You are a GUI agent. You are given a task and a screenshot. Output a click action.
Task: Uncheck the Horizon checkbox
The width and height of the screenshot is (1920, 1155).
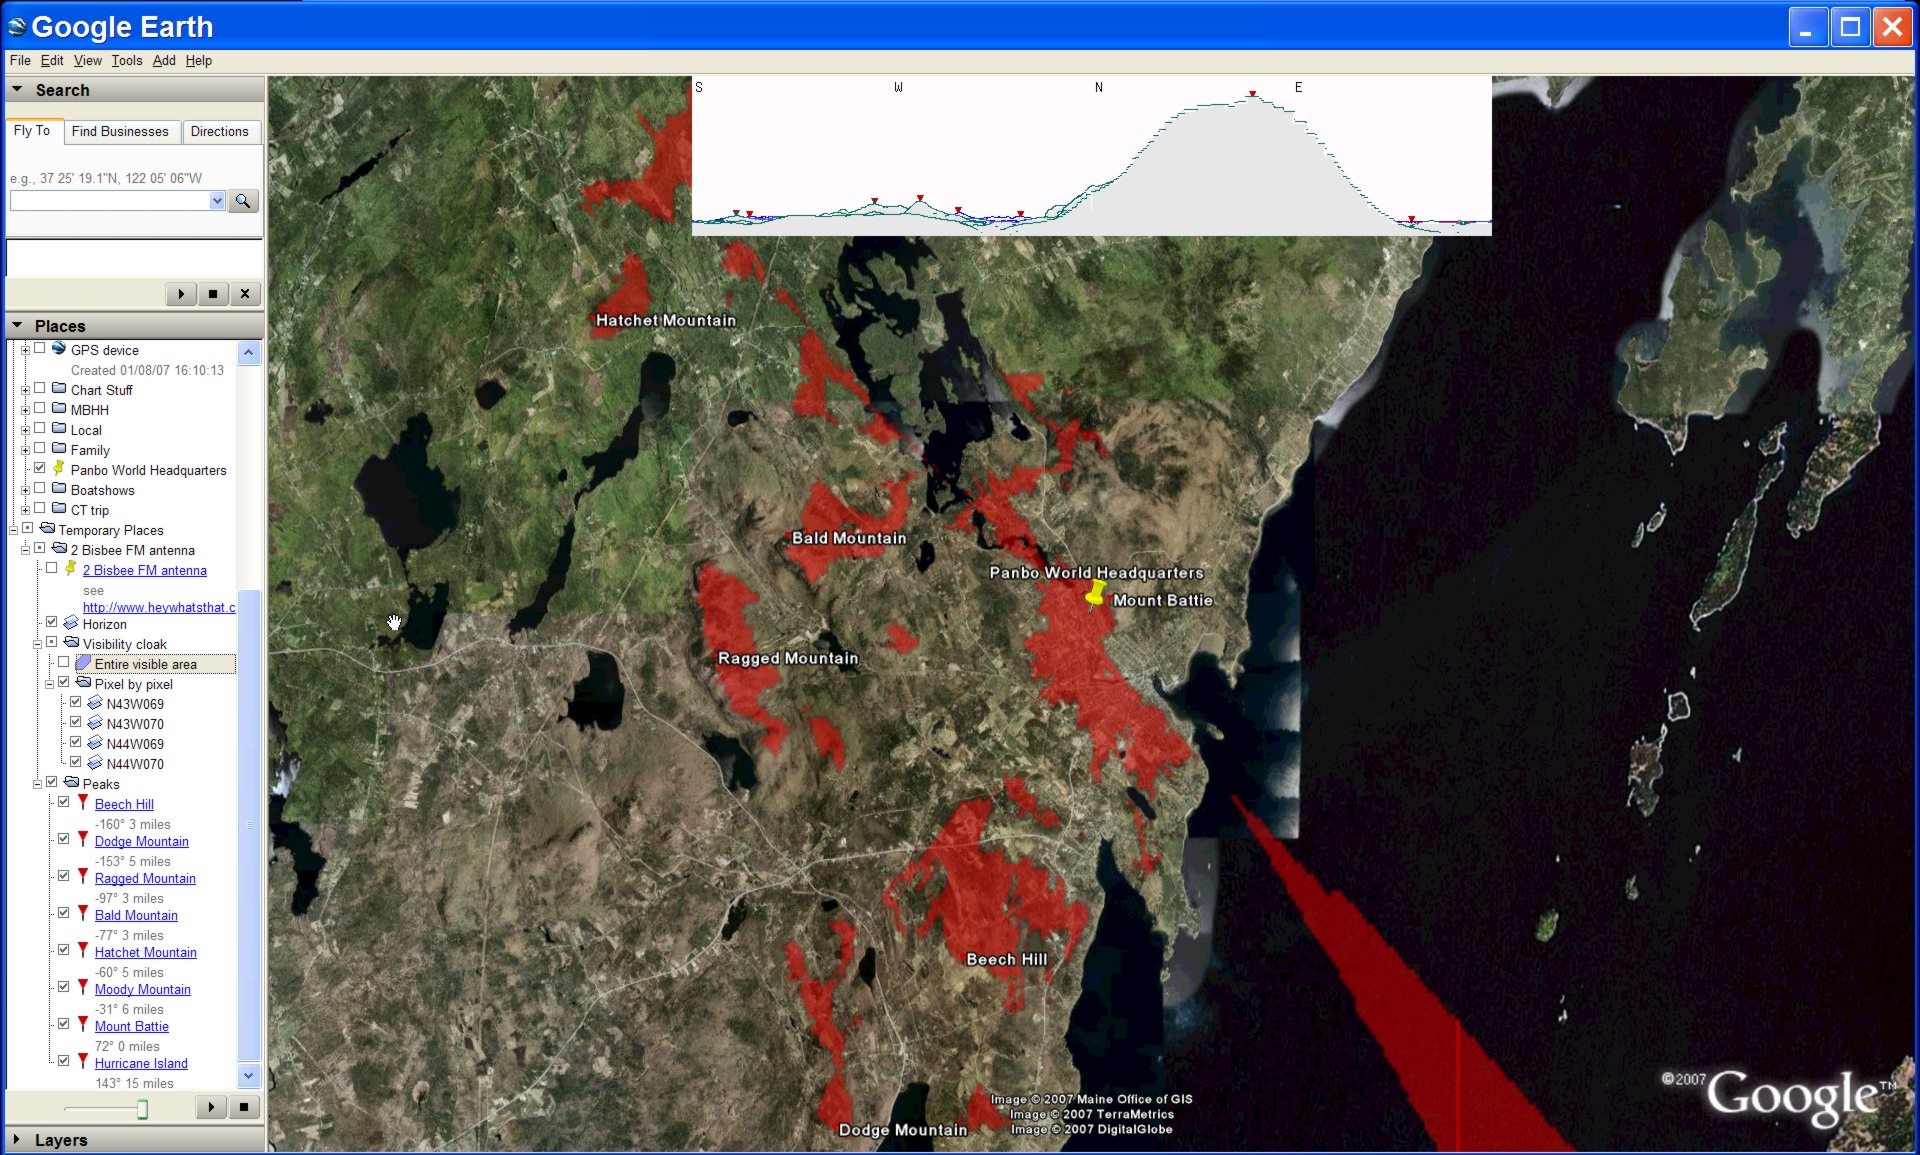[52, 623]
